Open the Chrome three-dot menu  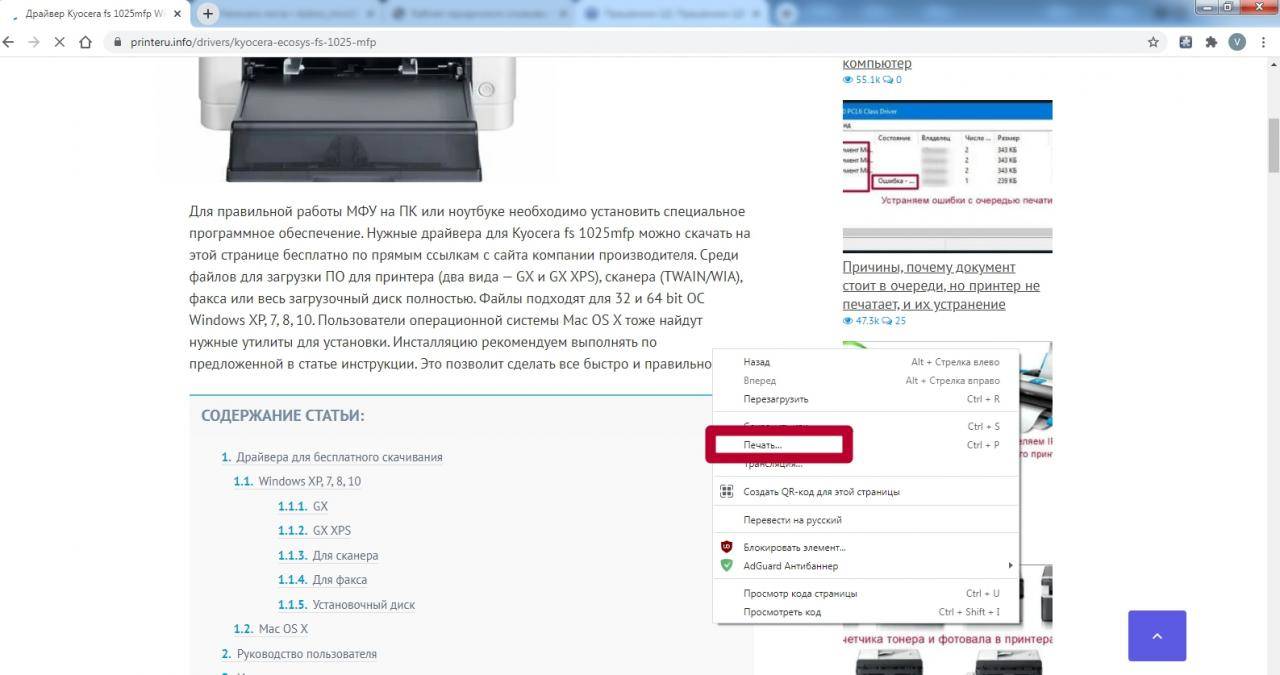pyautogui.click(x=1264, y=42)
